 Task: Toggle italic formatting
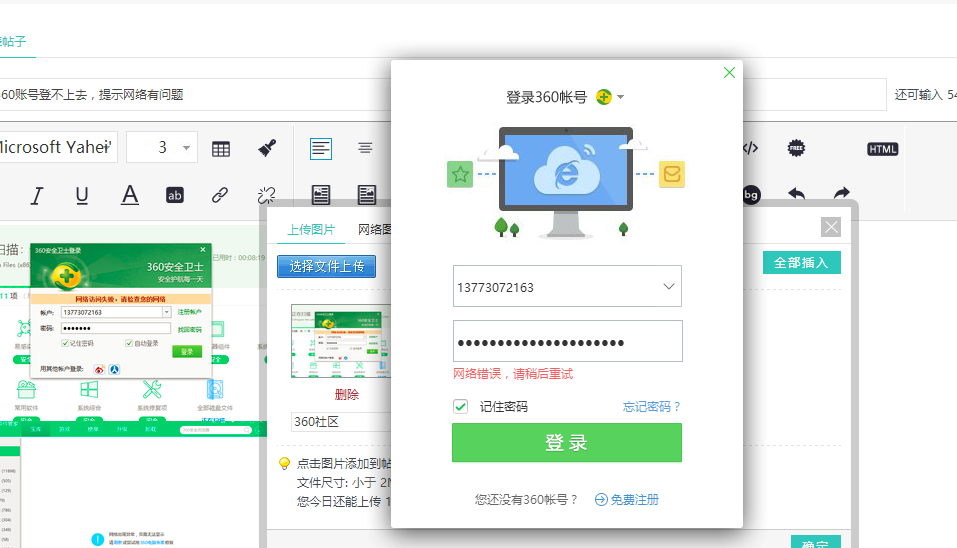pos(37,195)
